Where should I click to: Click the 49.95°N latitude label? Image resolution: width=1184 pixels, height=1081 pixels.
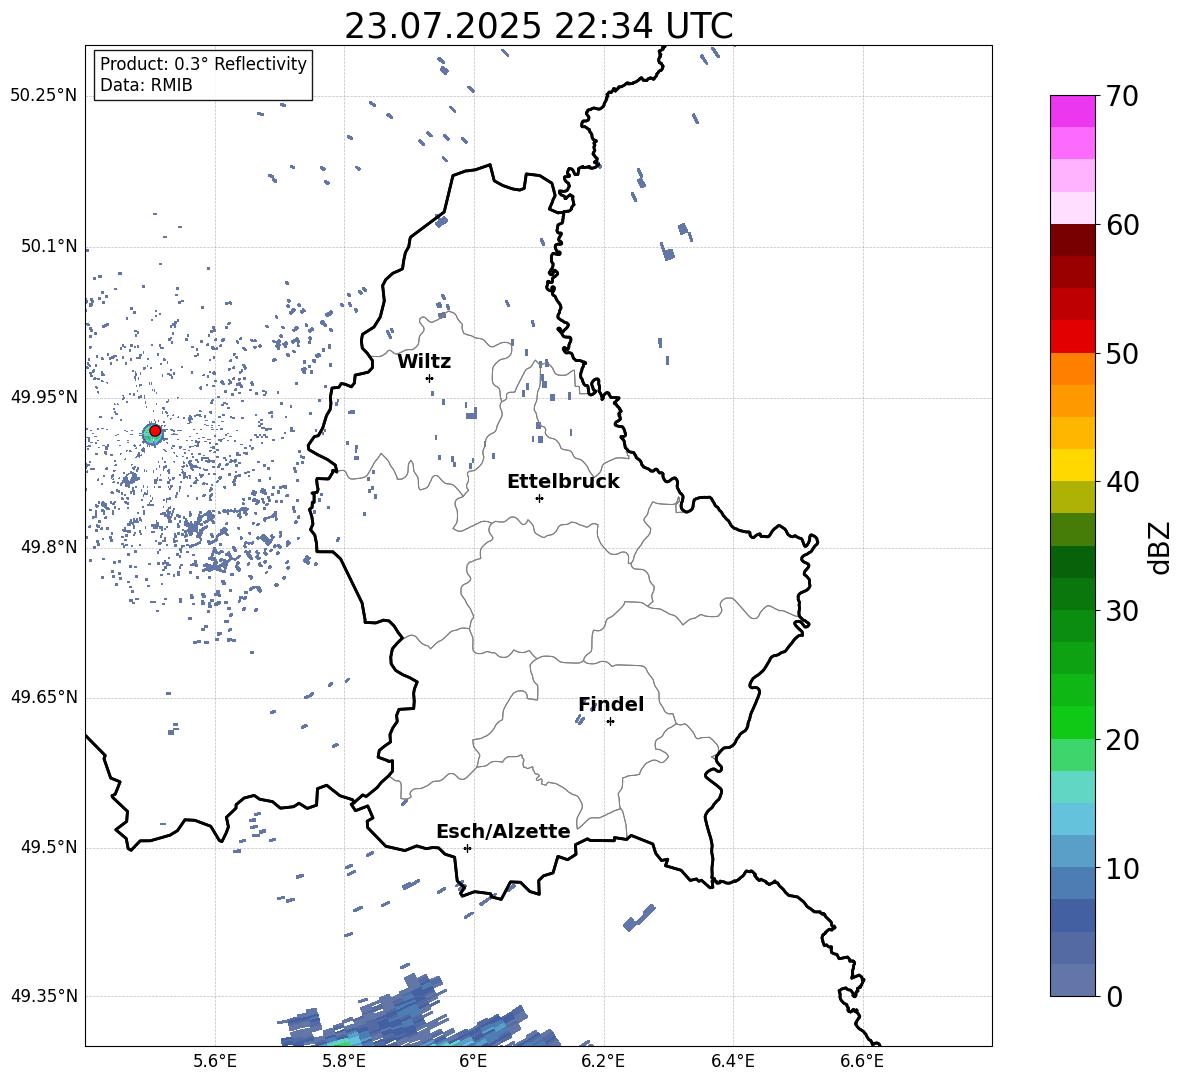pos(44,396)
